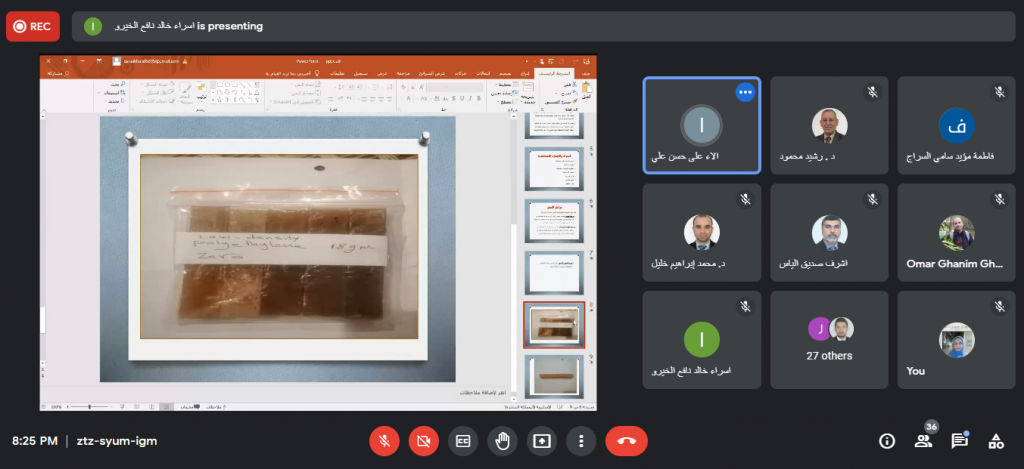Open the Activities panel

tap(995, 440)
